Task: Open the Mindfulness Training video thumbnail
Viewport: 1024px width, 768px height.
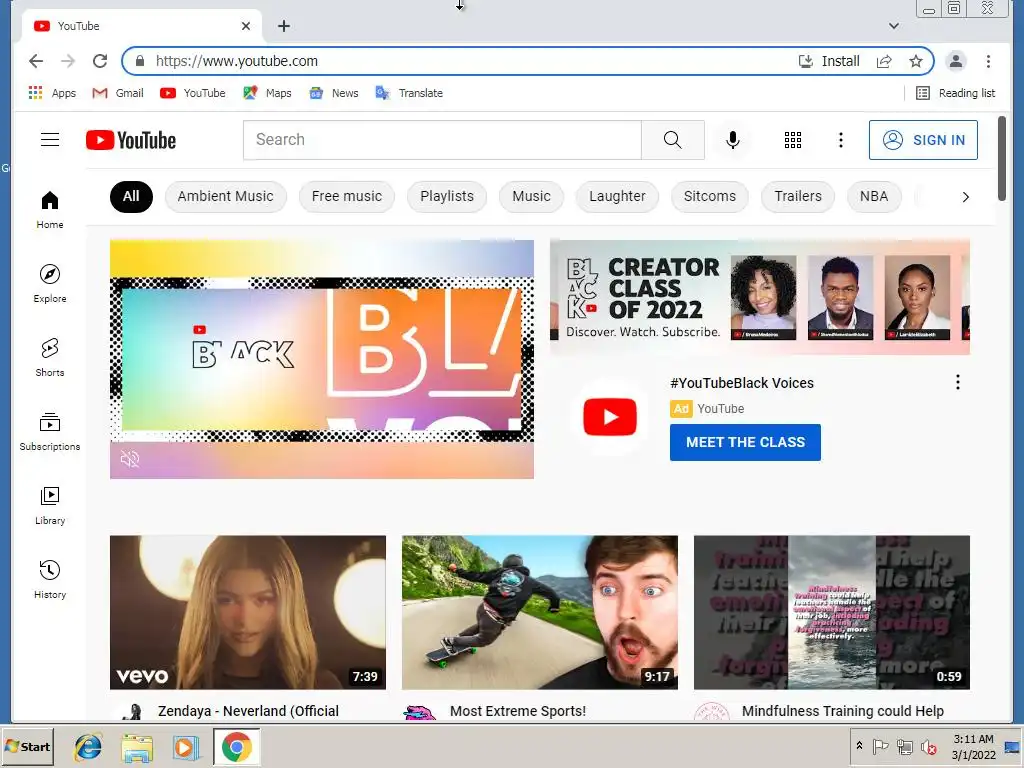Action: 831,613
